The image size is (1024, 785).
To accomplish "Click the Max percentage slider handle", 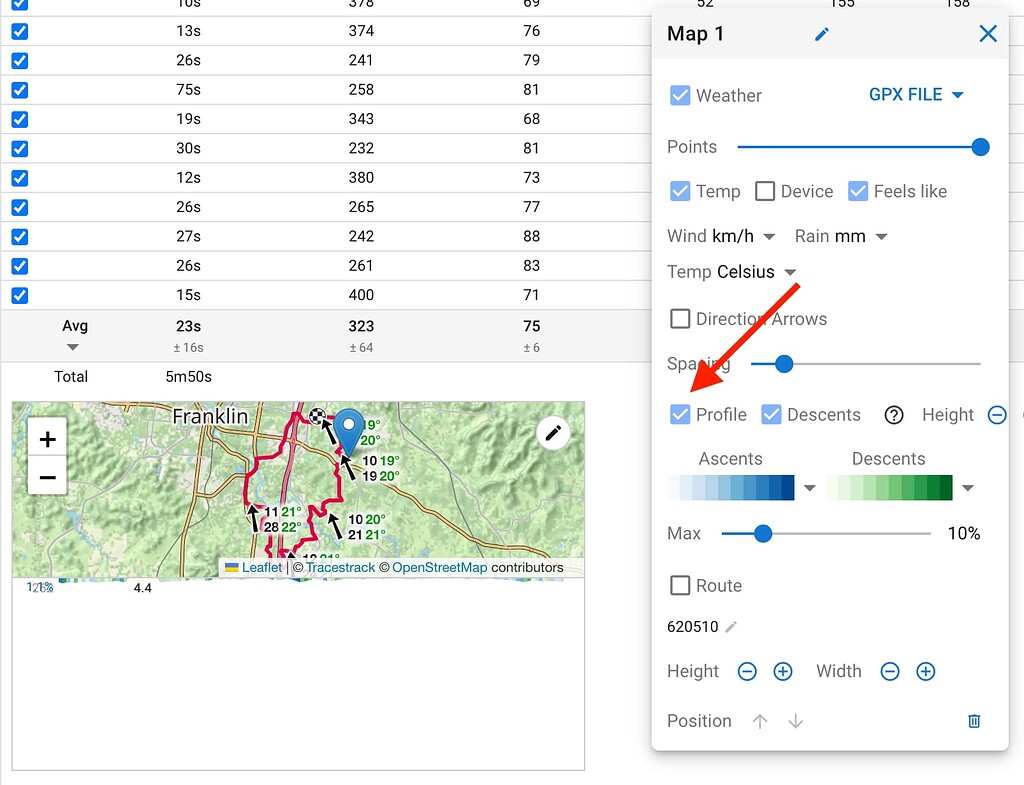I will coord(763,533).
